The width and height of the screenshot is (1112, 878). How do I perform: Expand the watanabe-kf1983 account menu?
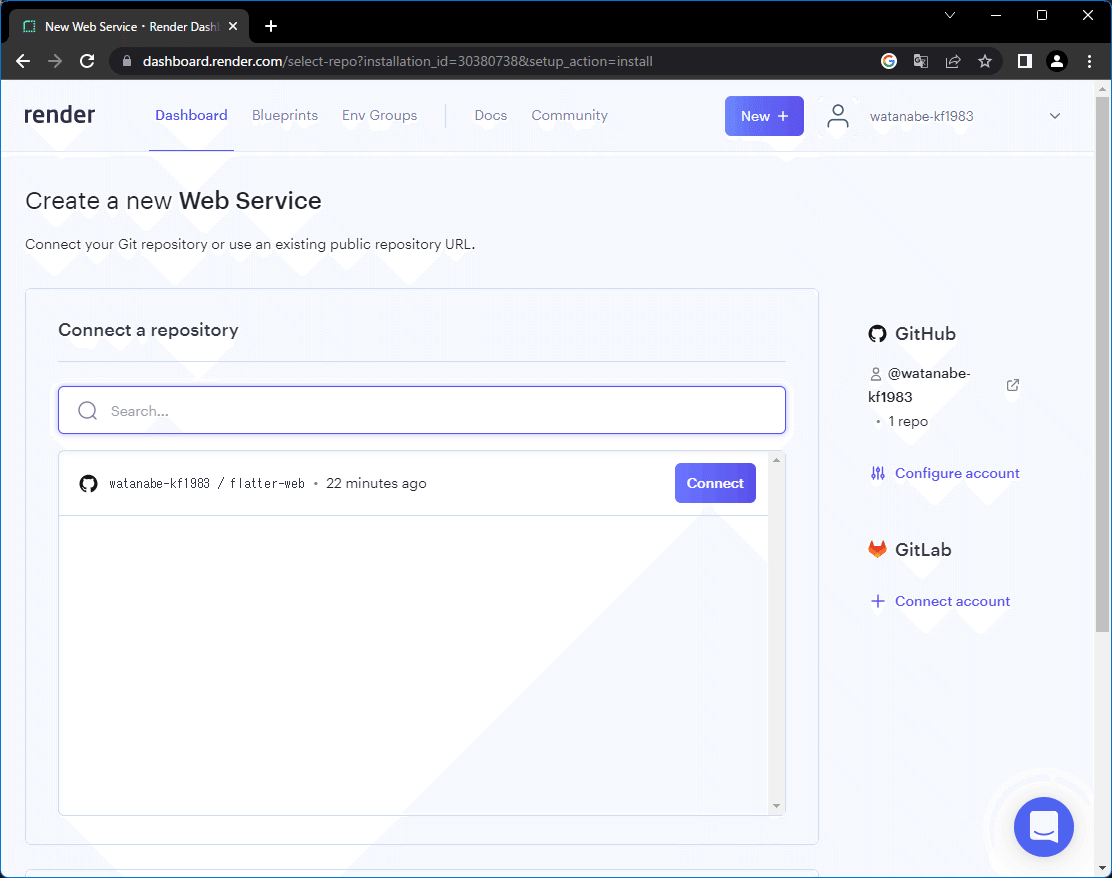pos(1055,116)
